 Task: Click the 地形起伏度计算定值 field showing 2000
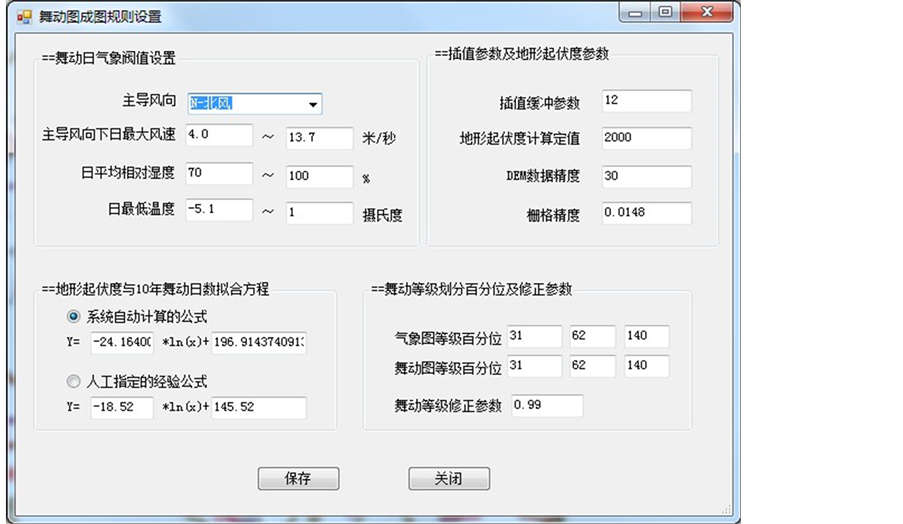click(646, 138)
